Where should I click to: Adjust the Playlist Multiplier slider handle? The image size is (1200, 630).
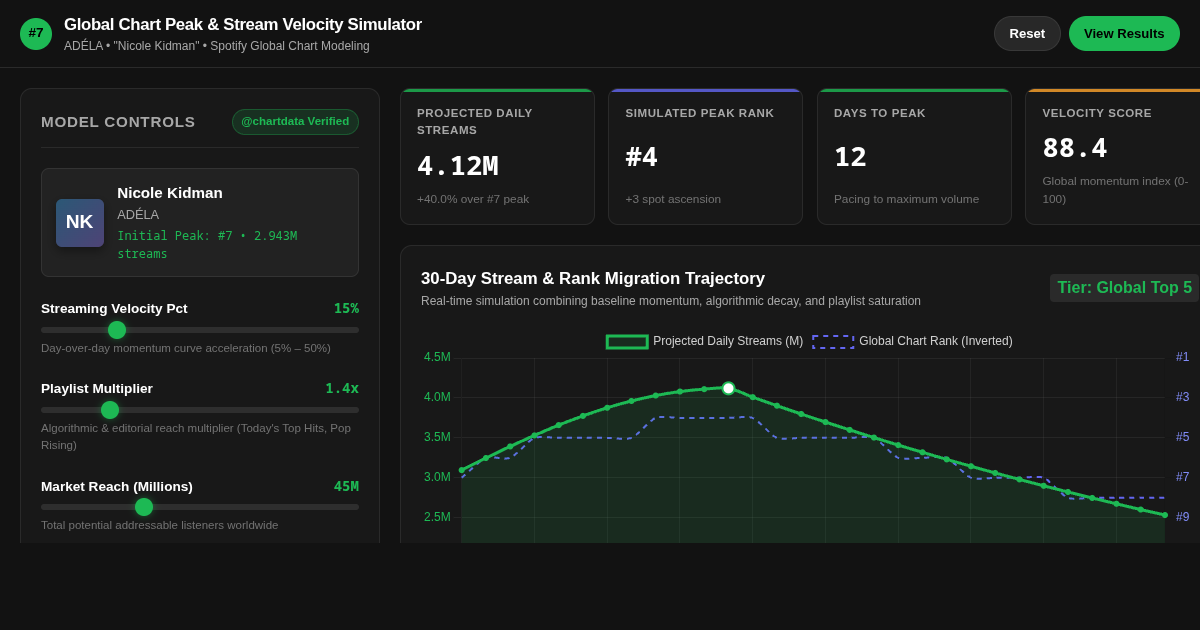click(x=110, y=410)
